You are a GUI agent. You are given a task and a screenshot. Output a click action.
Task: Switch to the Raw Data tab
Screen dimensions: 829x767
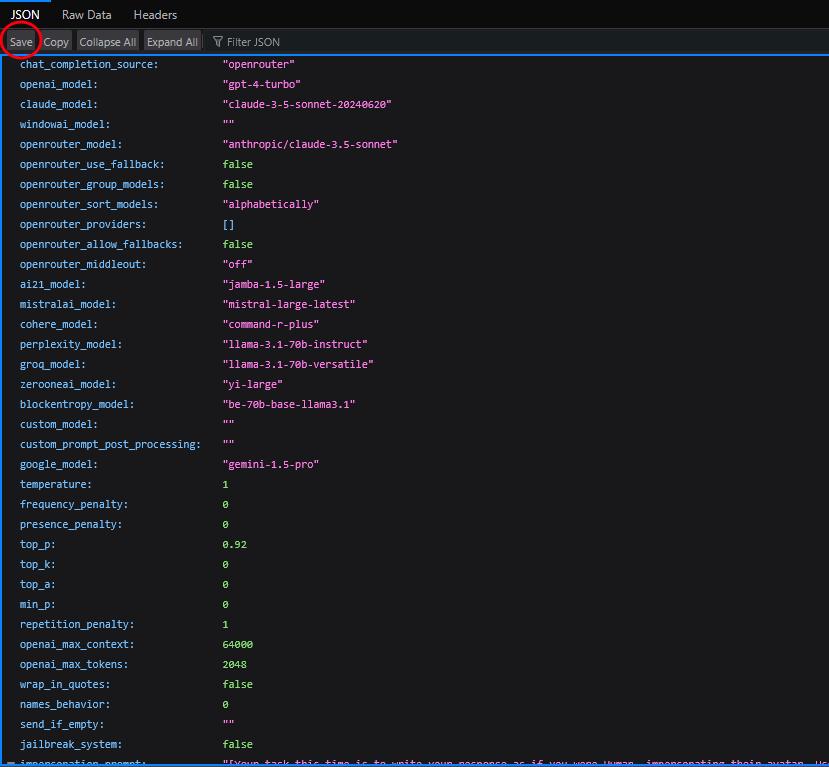[x=86, y=15]
